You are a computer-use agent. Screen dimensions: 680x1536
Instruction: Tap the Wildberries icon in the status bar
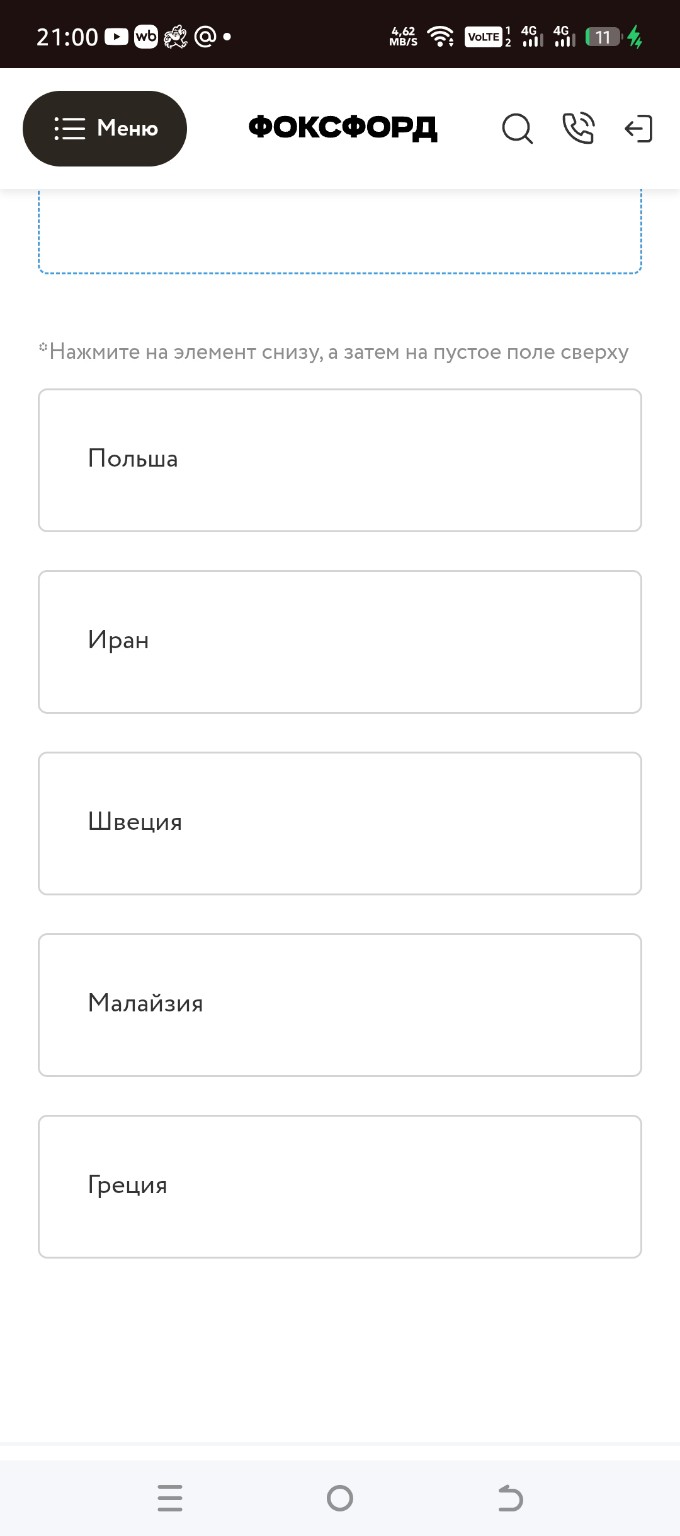144,35
